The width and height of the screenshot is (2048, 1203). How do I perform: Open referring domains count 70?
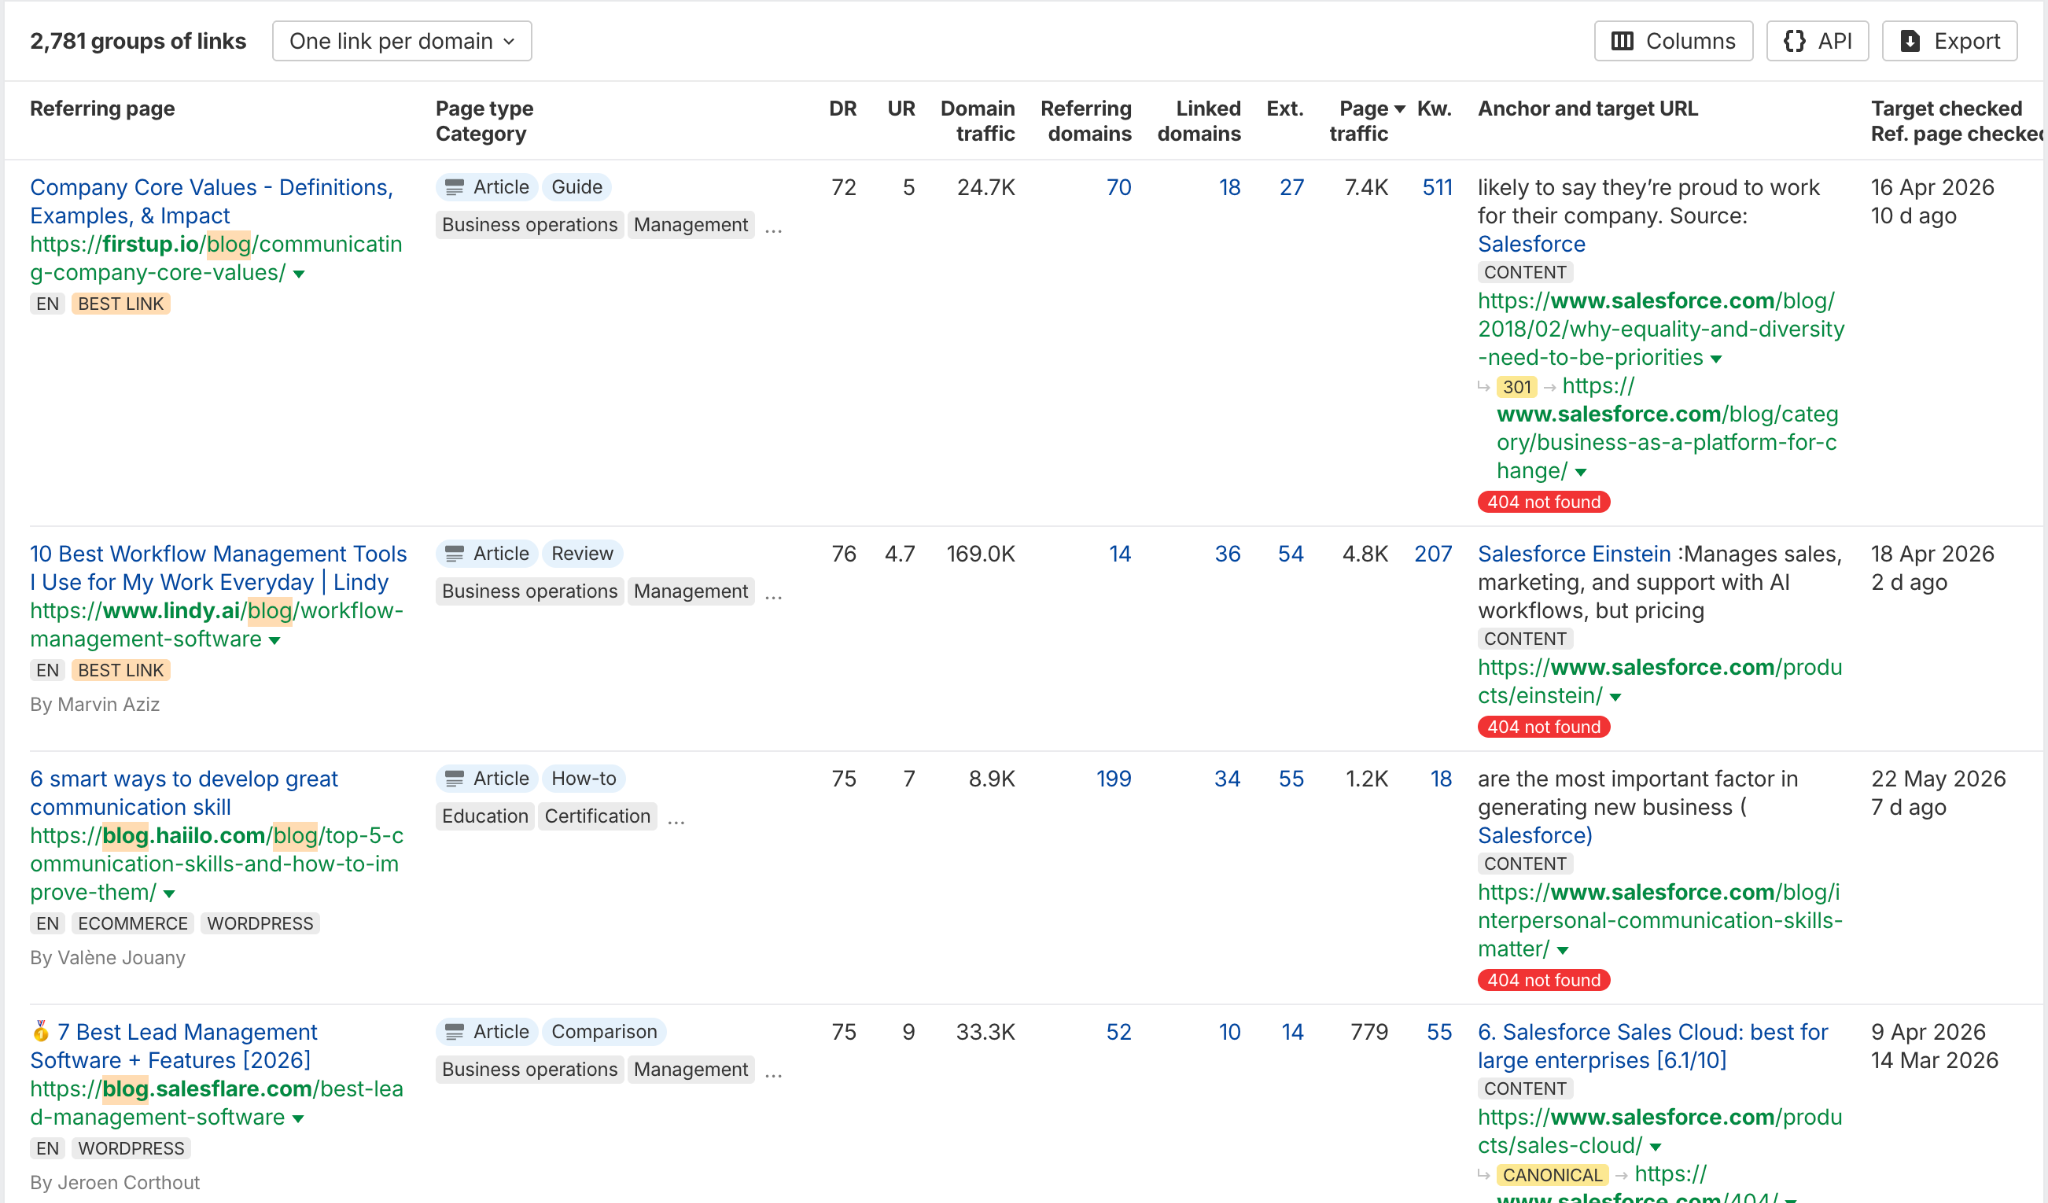(x=1118, y=187)
